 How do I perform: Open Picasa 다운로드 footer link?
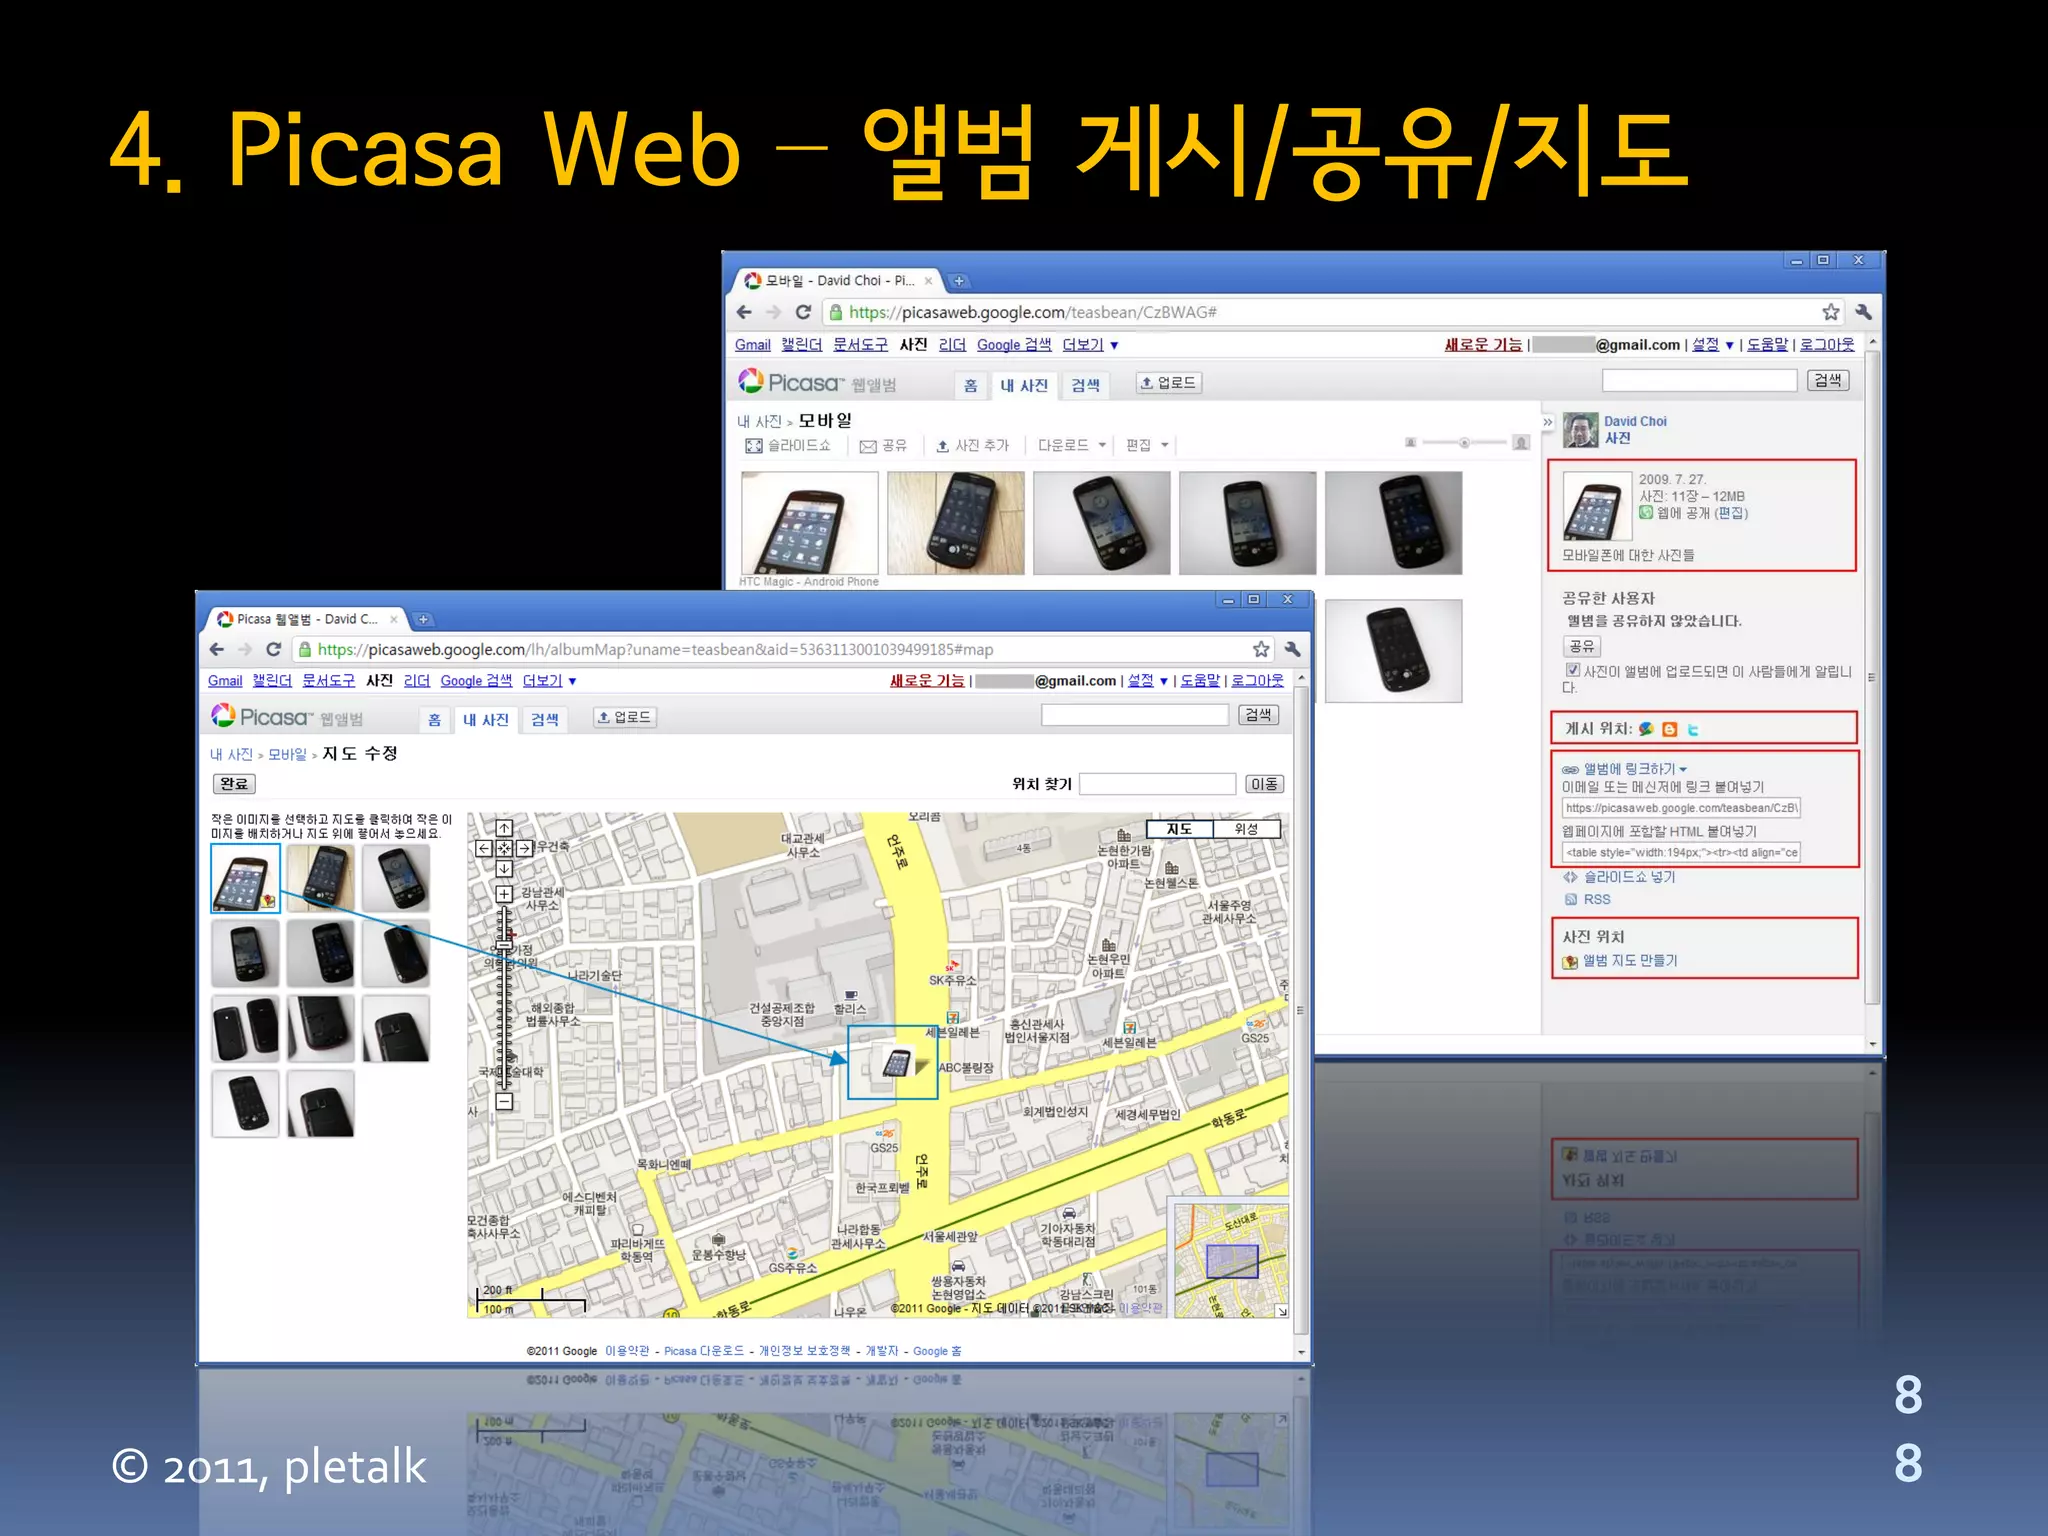tap(704, 1351)
